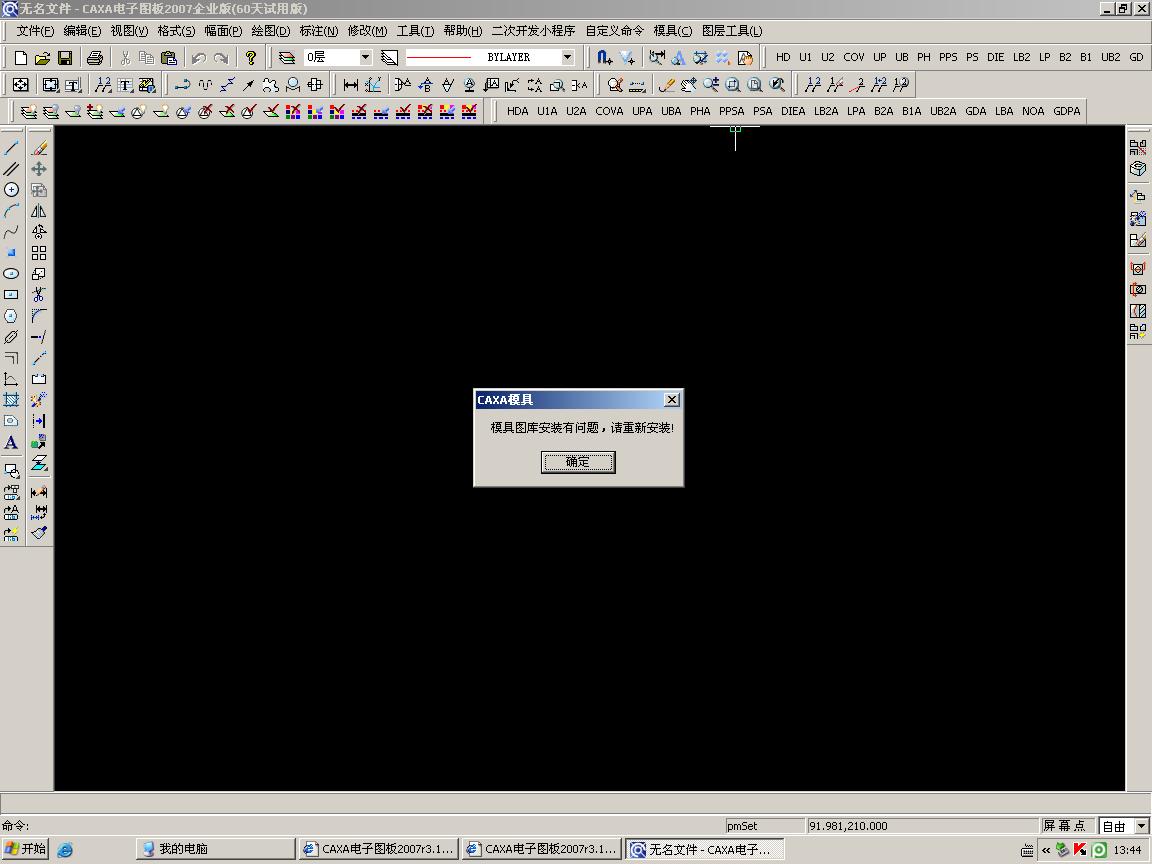The image size is (1152, 864).
Task: Select the Text 'A' tool
Action: click(11, 442)
